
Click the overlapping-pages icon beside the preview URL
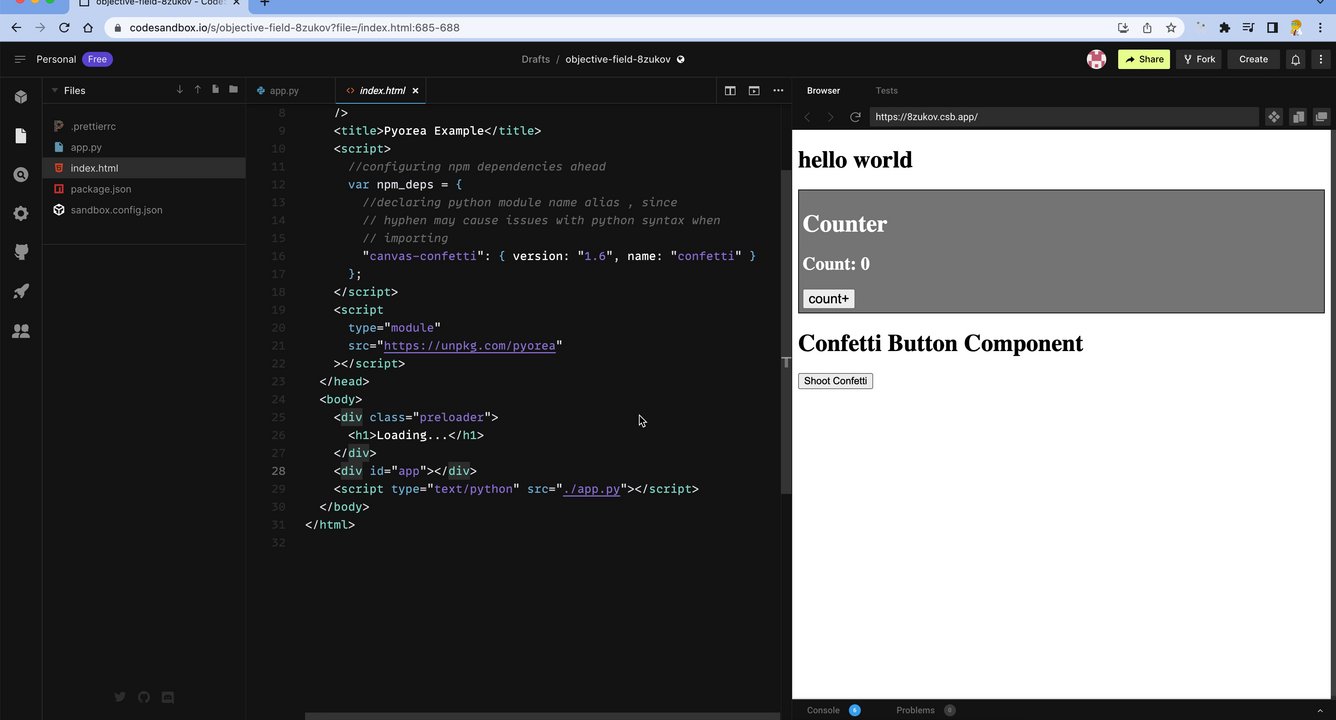tap(1298, 117)
